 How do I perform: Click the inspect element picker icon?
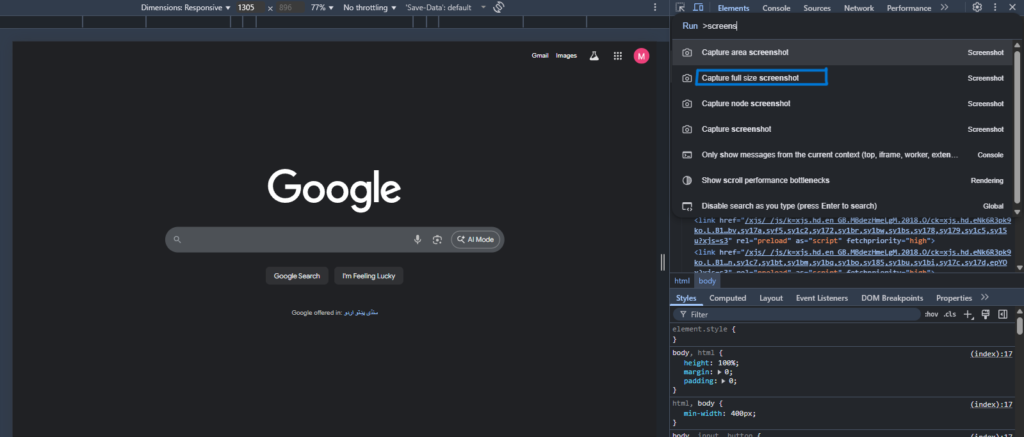[680, 8]
